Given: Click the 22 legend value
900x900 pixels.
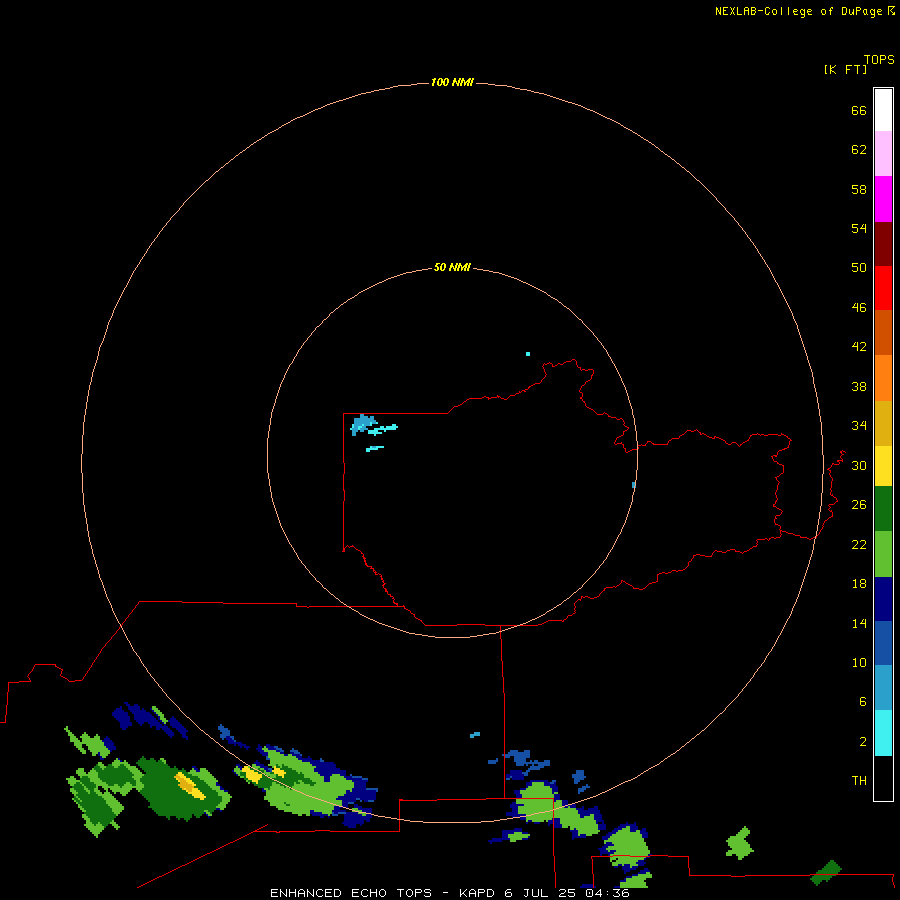Looking at the screenshot, I should 859,544.
